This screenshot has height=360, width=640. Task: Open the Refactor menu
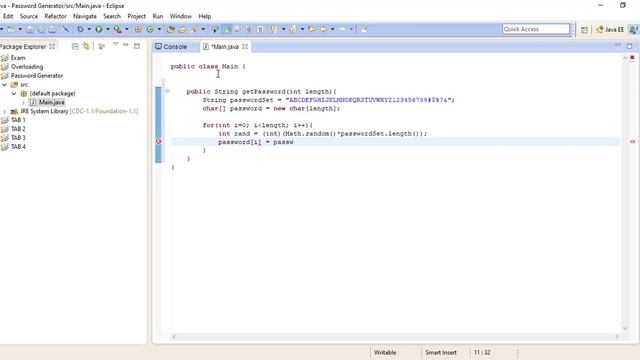point(56,16)
